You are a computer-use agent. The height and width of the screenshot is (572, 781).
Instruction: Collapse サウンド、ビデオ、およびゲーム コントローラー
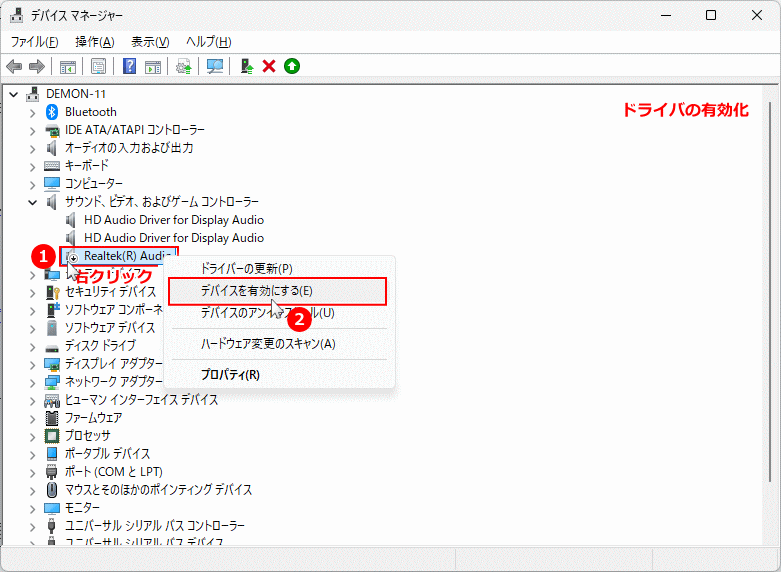pos(32,202)
